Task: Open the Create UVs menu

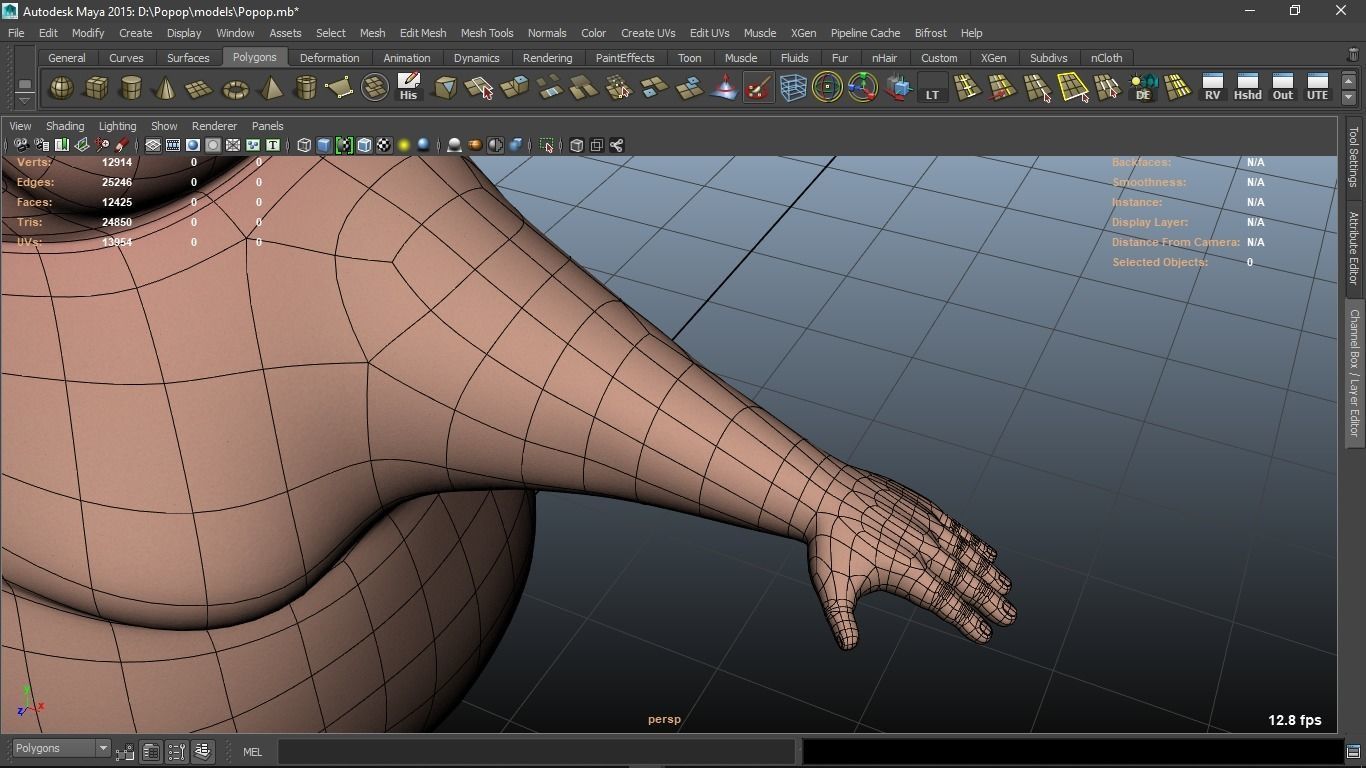Action: (x=648, y=33)
